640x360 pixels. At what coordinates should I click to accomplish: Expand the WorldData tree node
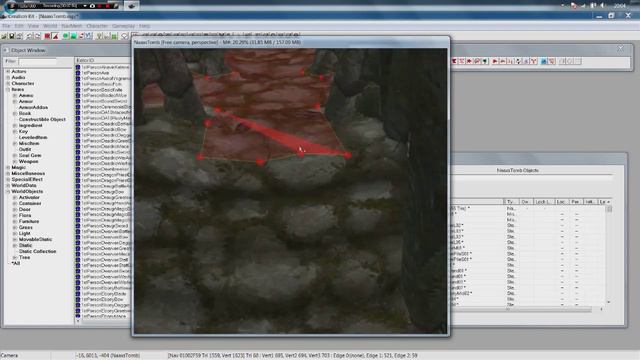click(x=8, y=185)
